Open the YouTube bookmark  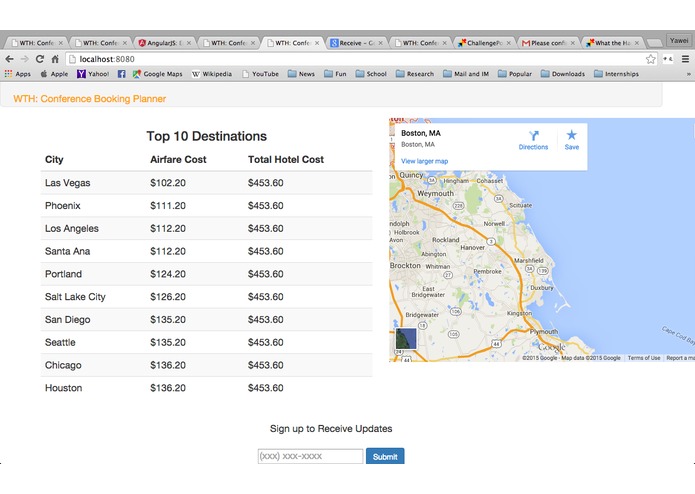click(x=261, y=74)
